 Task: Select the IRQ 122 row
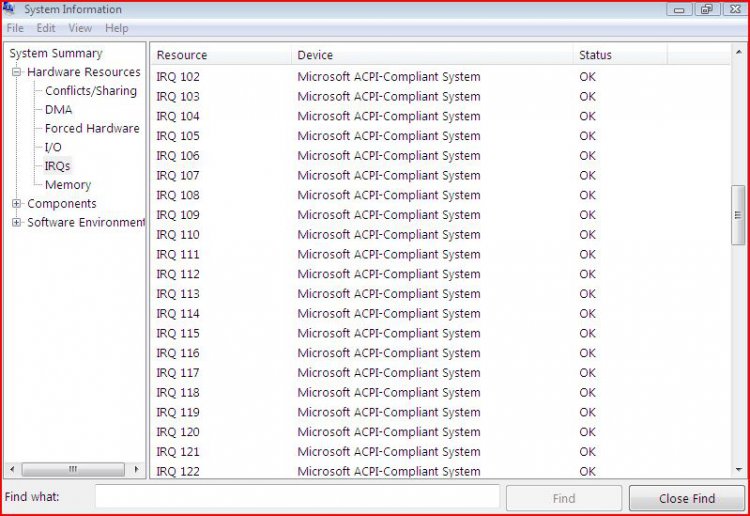[x=441, y=471]
